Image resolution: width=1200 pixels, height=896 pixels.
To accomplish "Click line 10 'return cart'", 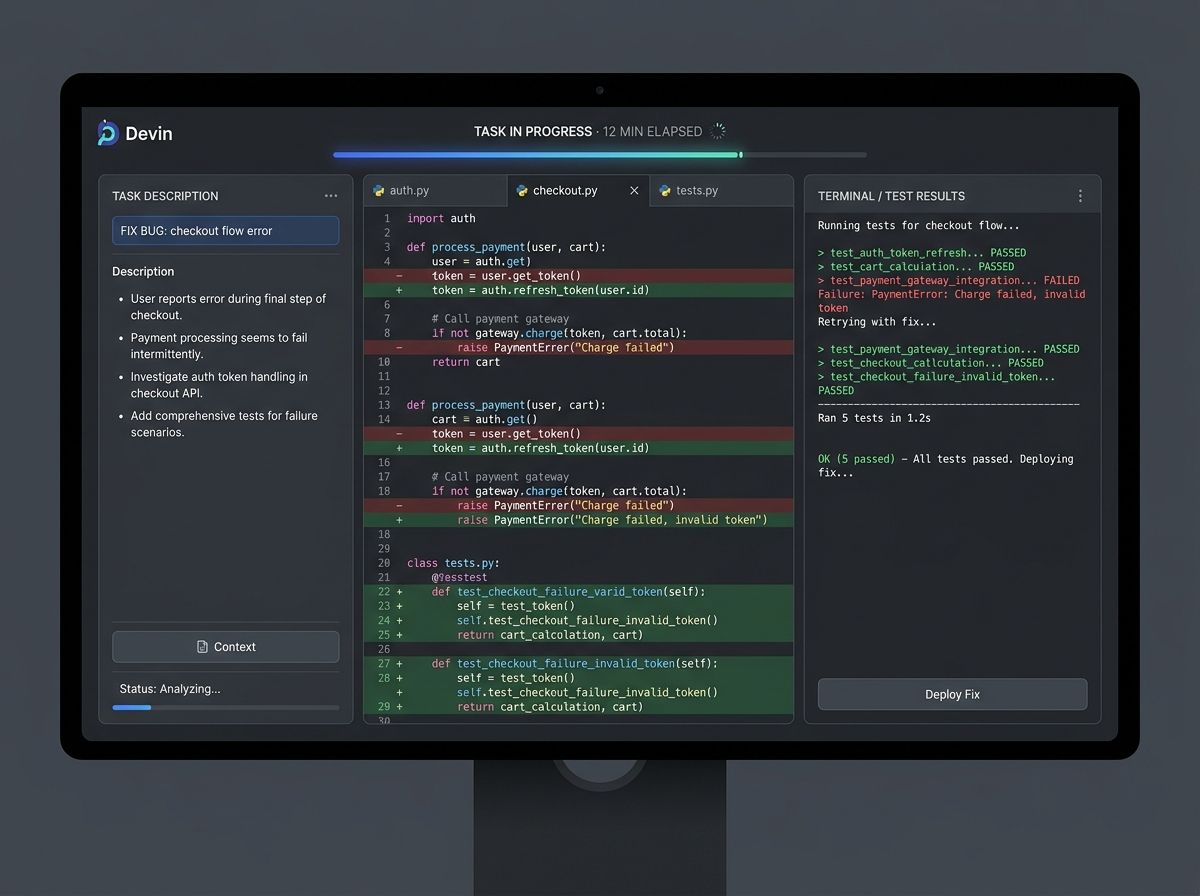I will pos(466,362).
